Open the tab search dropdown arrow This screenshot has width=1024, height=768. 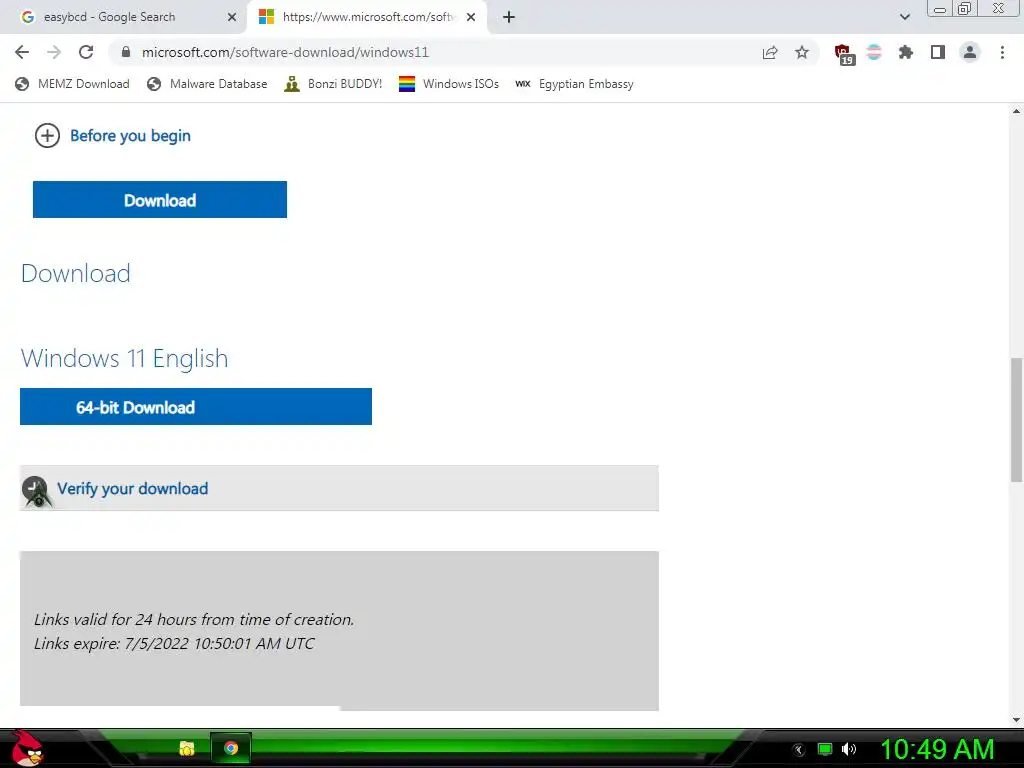(904, 17)
